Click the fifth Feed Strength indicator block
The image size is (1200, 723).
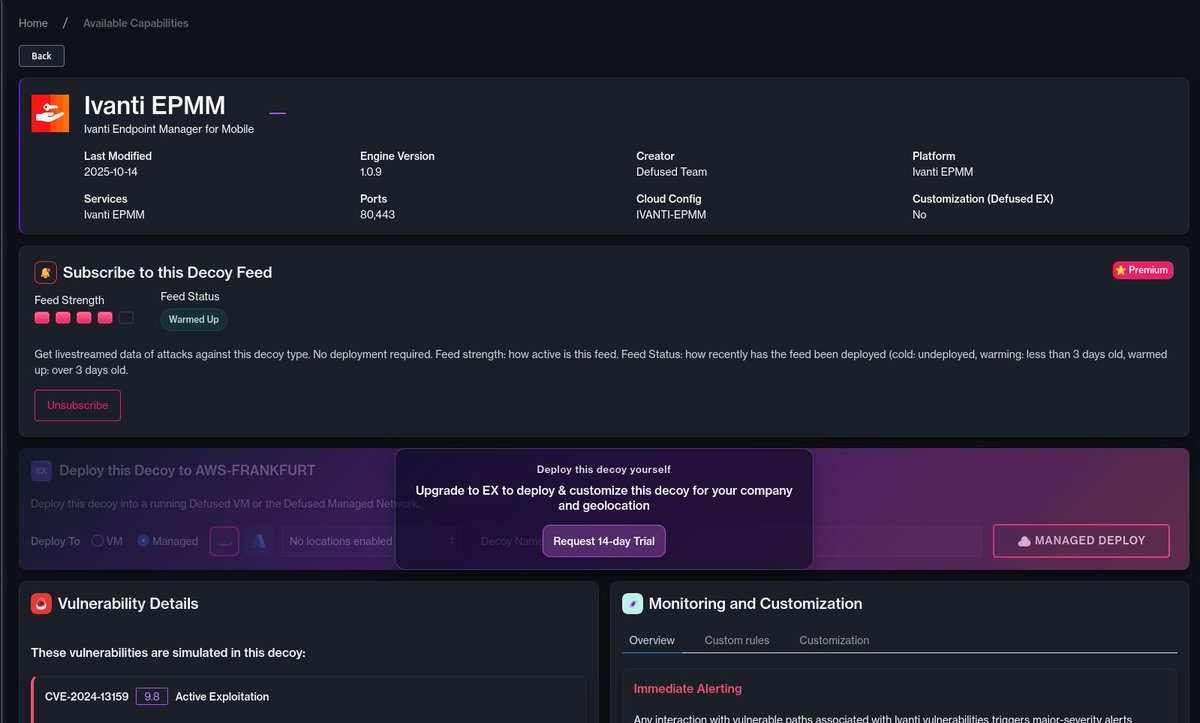(125, 317)
